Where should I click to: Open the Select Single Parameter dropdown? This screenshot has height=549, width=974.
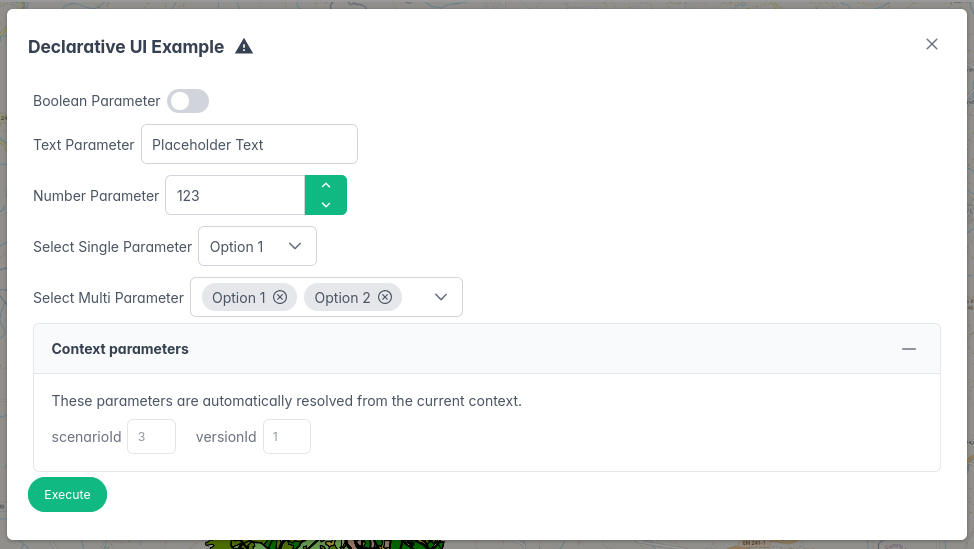pos(257,247)
